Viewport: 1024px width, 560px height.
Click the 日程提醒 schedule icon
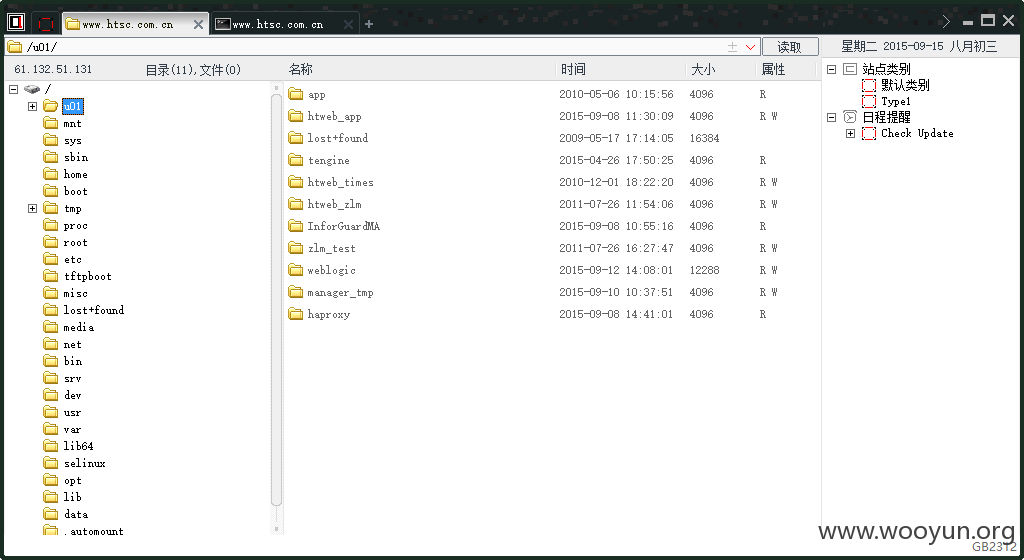850,117
